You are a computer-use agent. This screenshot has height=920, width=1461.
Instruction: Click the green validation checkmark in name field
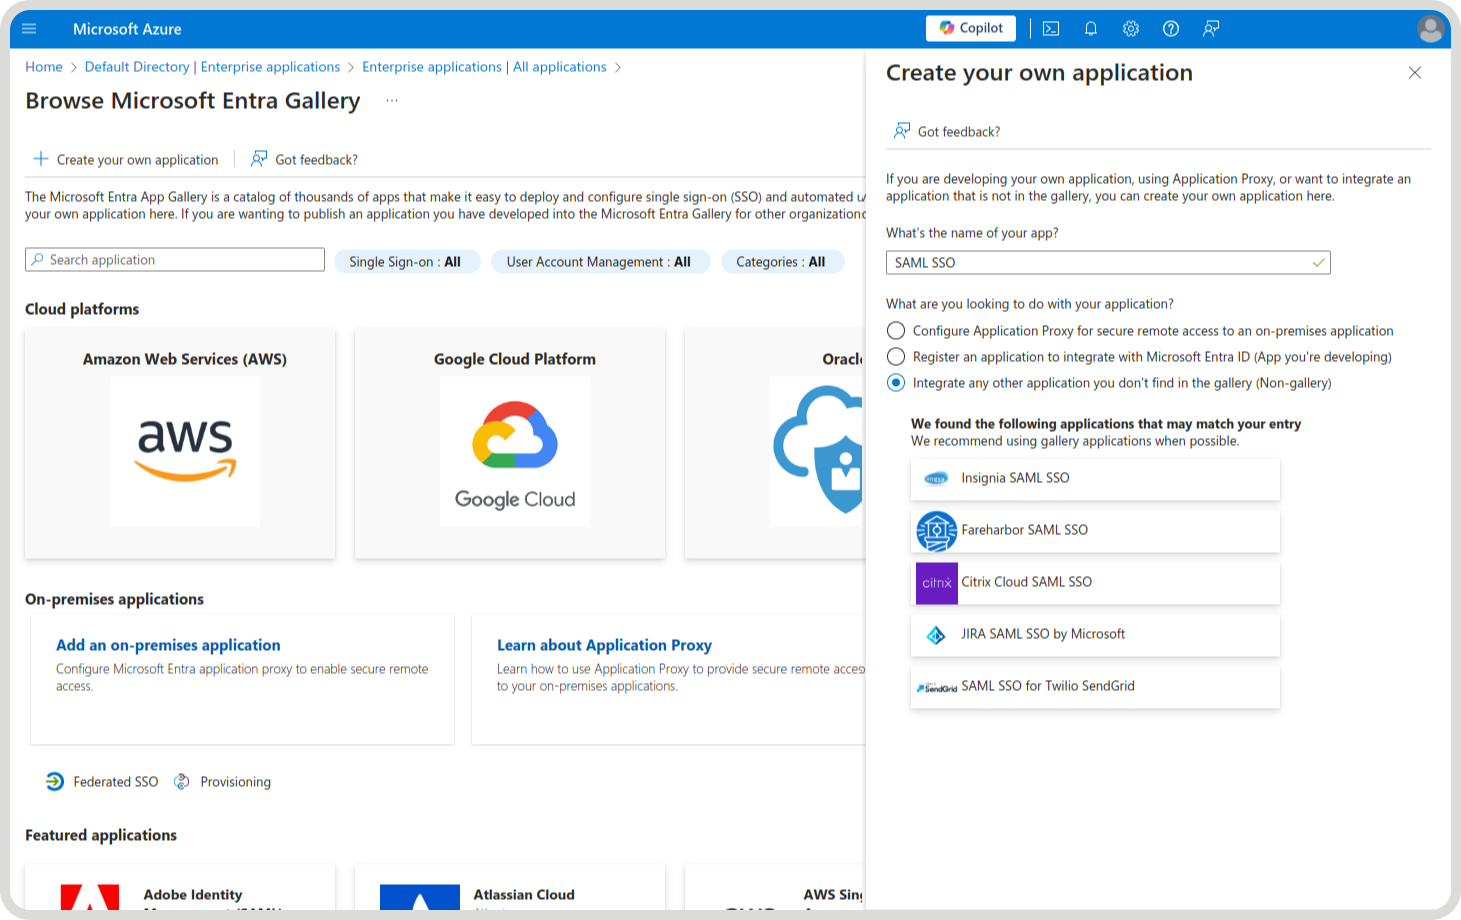(x=1319, y=262)
